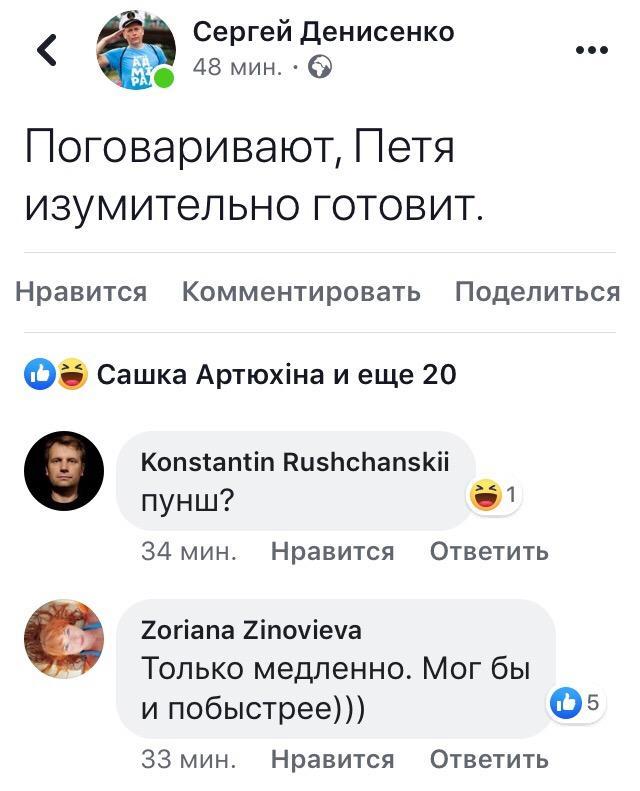Screen dimensions: 640x791
Task: Open Zoriana Zinovieva's avatar
Action: click(63, 639)
